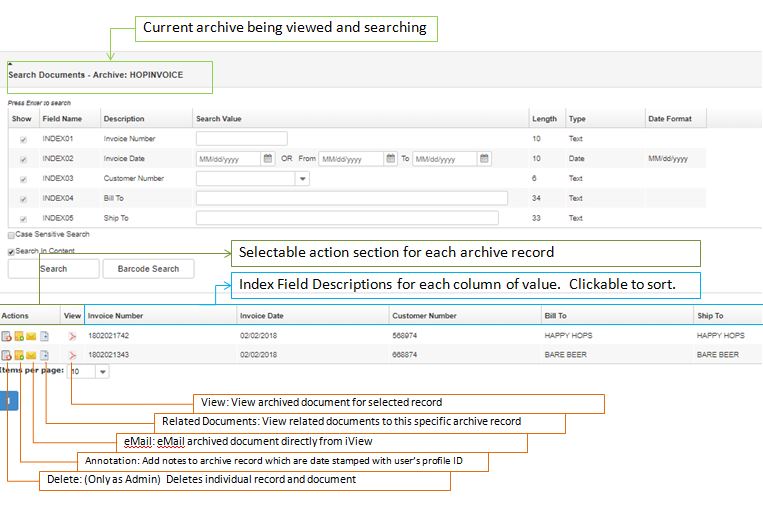Open the Items per page dropdown
The height and width of the screenshot is (509, 763).
tap(103, 371)
